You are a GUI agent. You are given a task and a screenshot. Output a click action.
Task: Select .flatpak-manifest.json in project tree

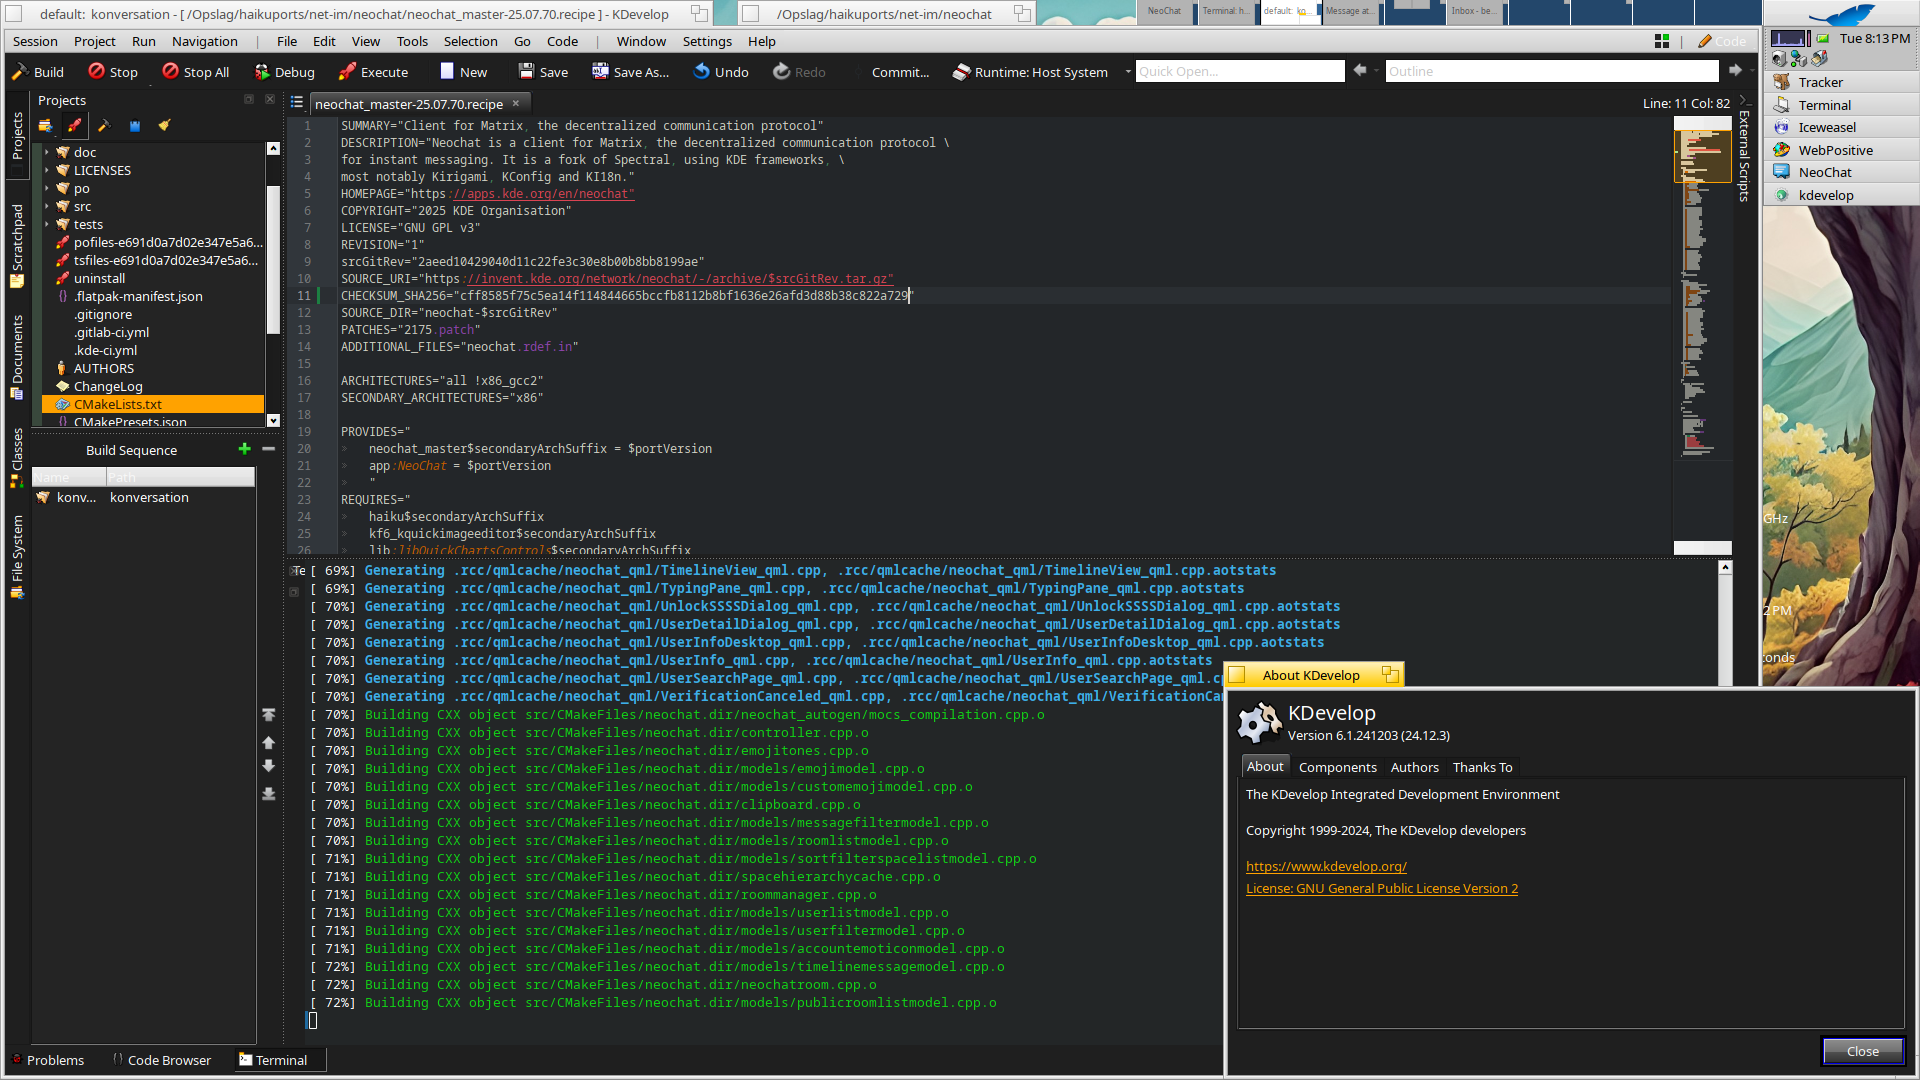click(138, 296)
